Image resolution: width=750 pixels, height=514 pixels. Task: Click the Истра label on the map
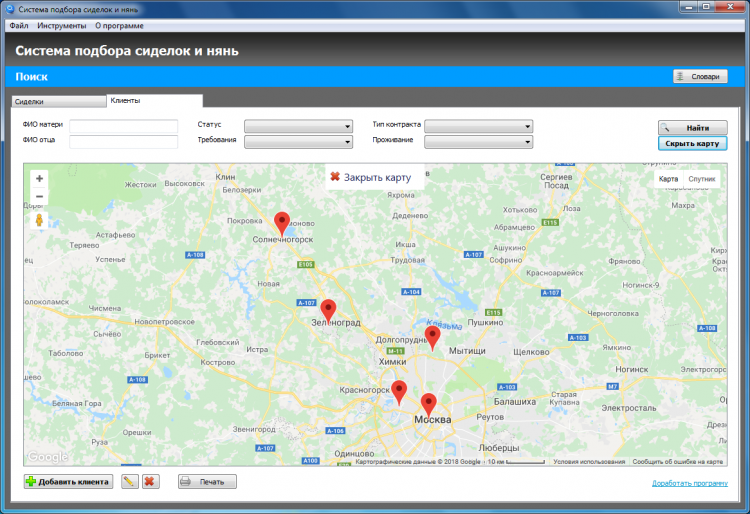click(257, 350)
